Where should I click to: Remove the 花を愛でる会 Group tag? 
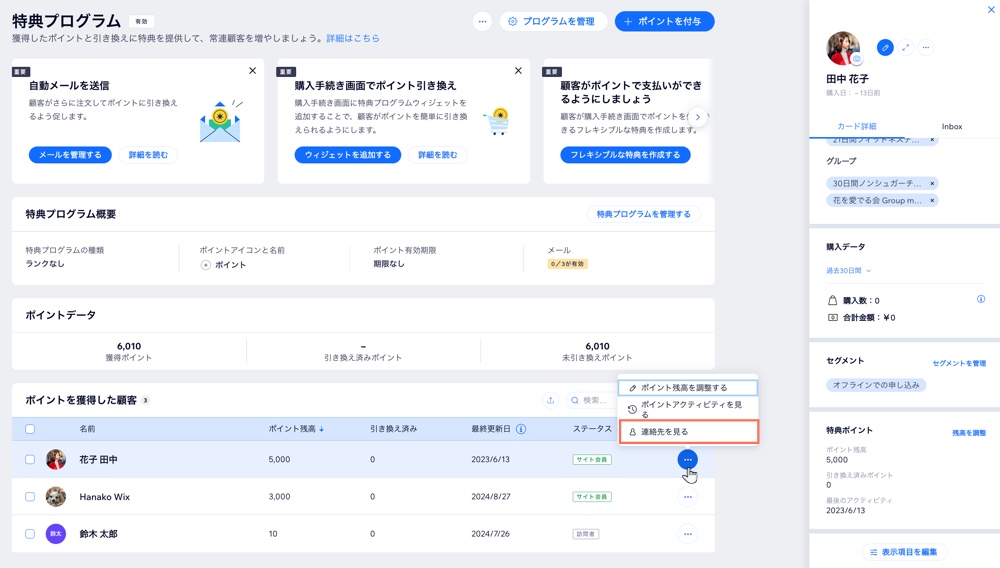pos(932,200)
